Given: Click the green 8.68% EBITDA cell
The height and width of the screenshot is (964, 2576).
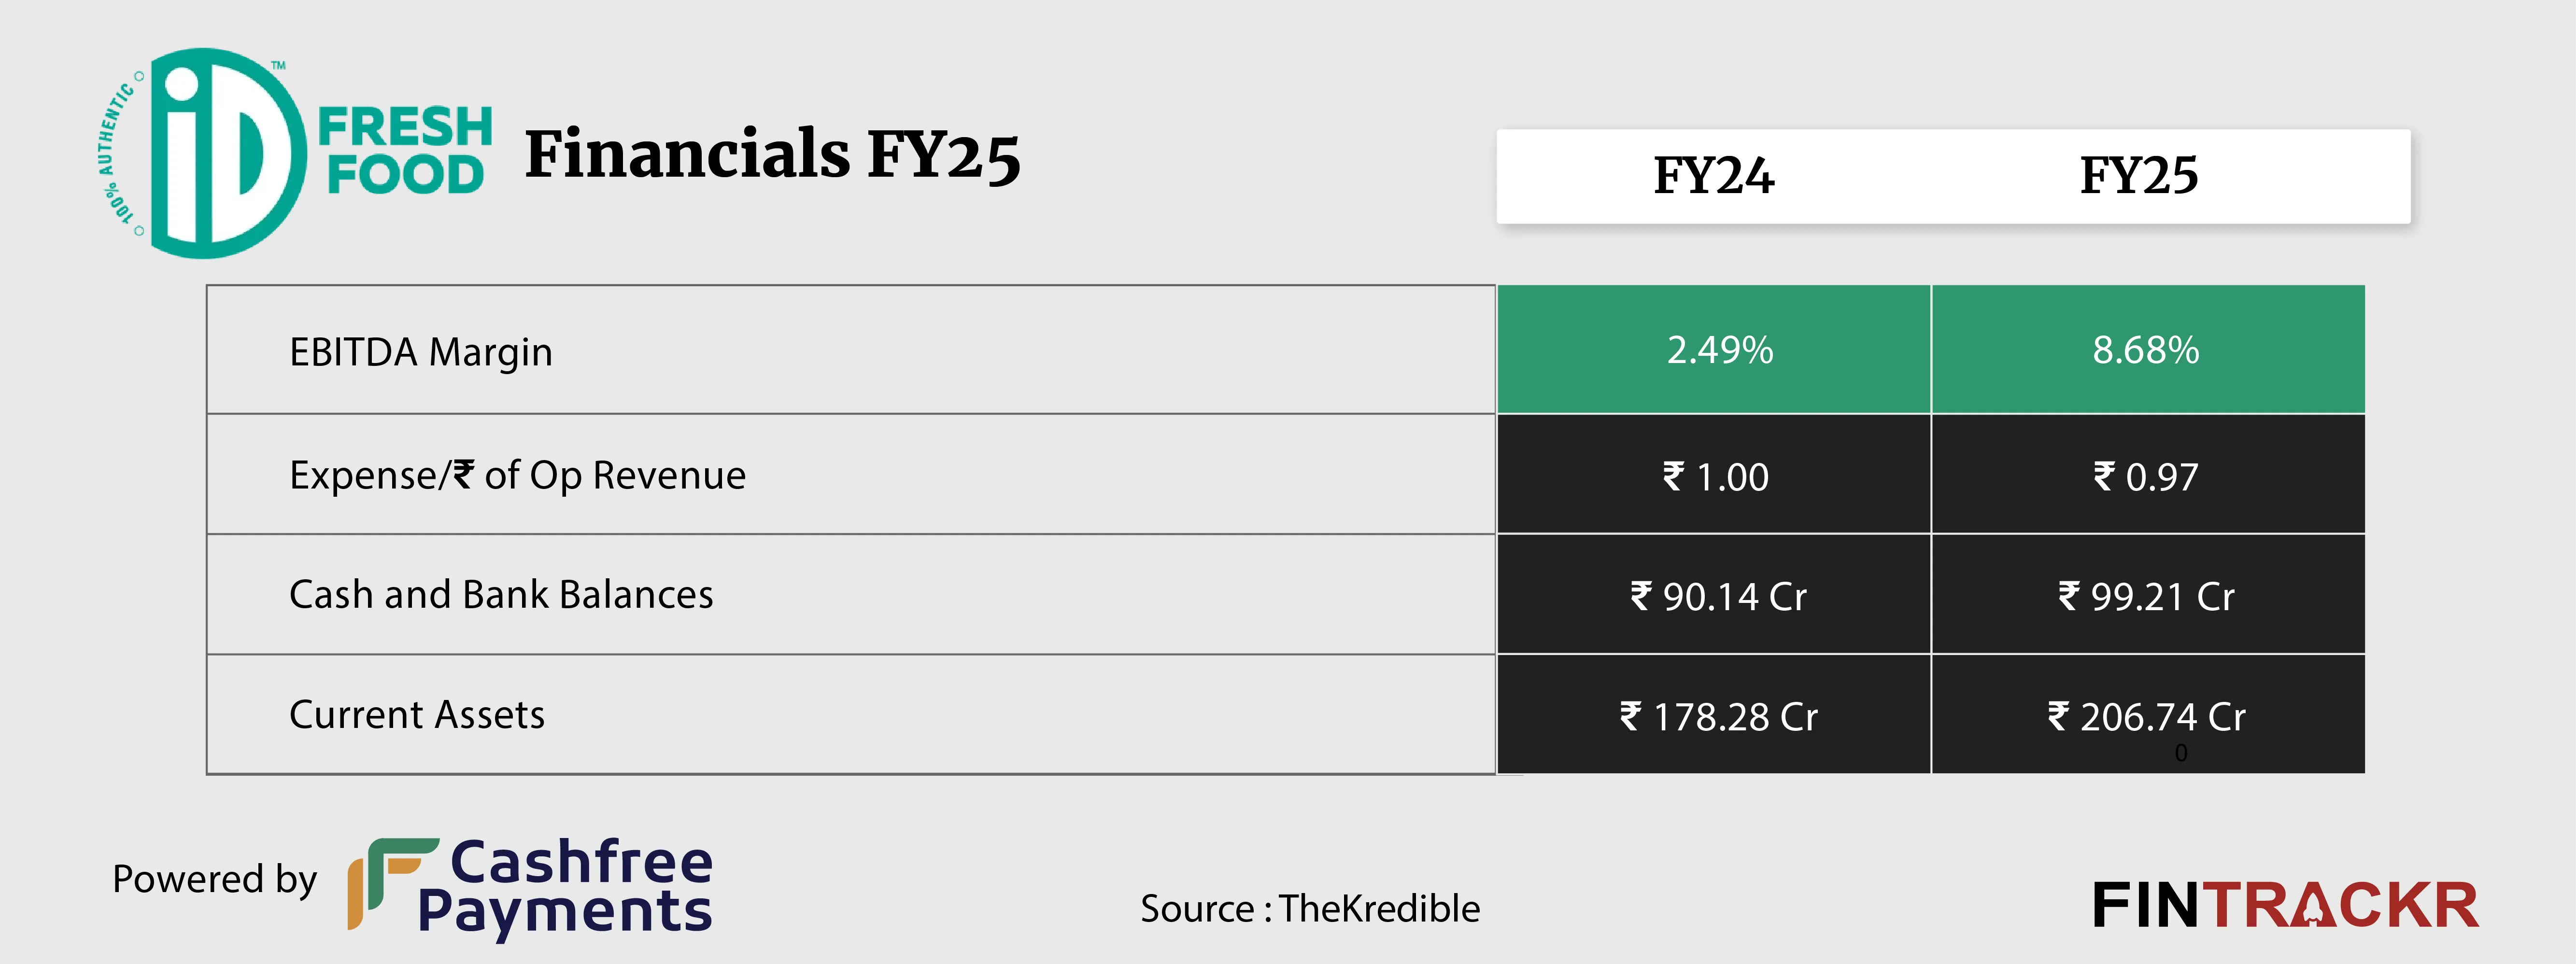Looking at the screenshot, I should tap(2146, 350).
